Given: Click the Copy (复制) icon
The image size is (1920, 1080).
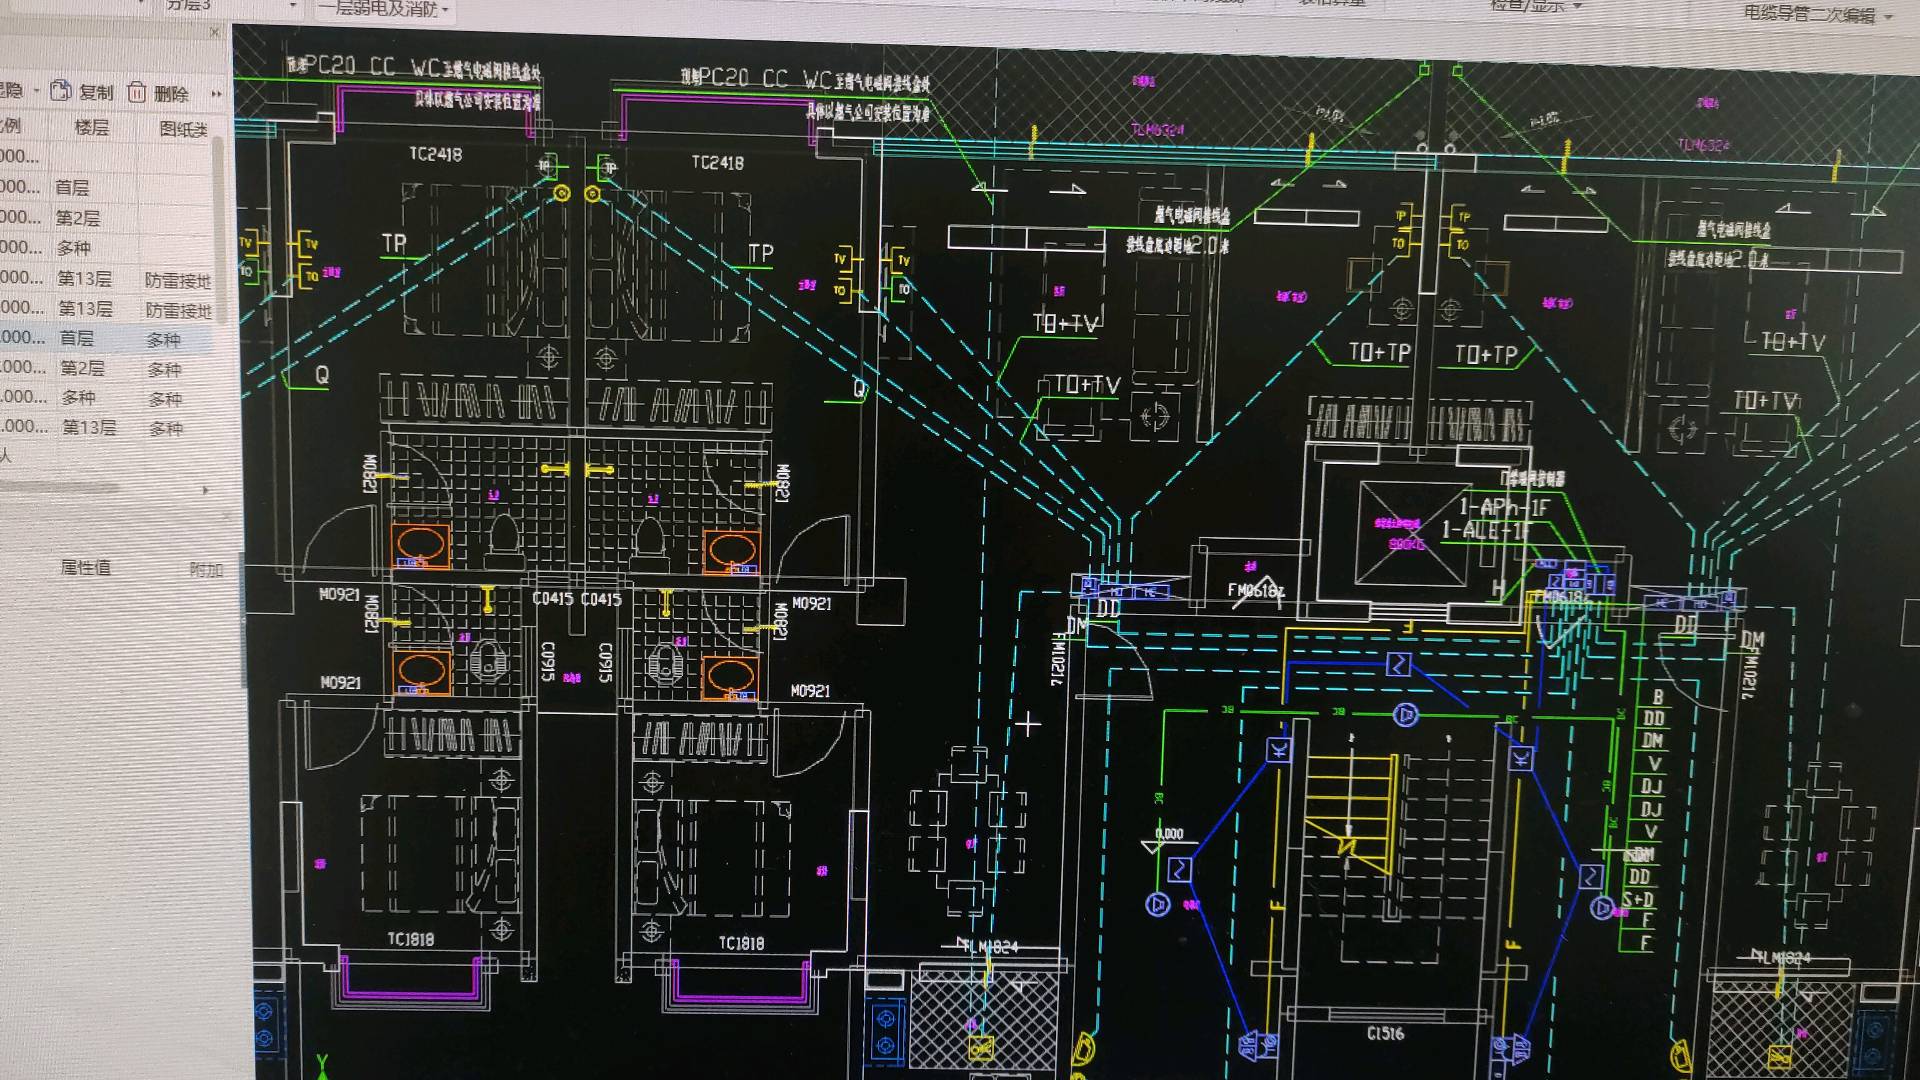Looking at the screenshot, I should (61, 91).
